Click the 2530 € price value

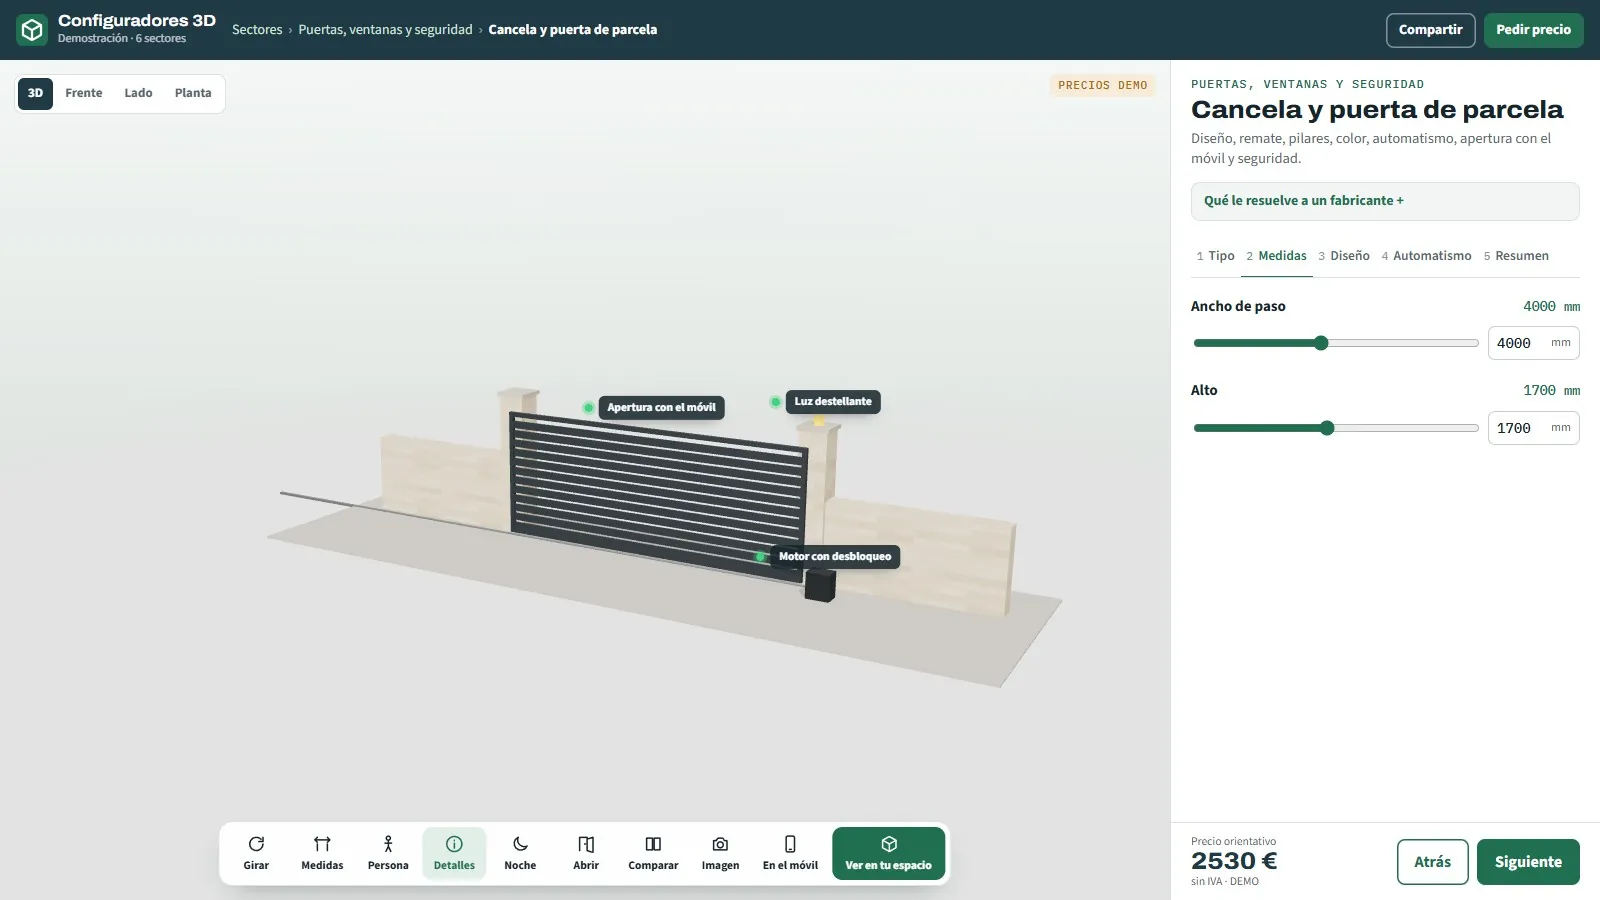(1234, 861)
